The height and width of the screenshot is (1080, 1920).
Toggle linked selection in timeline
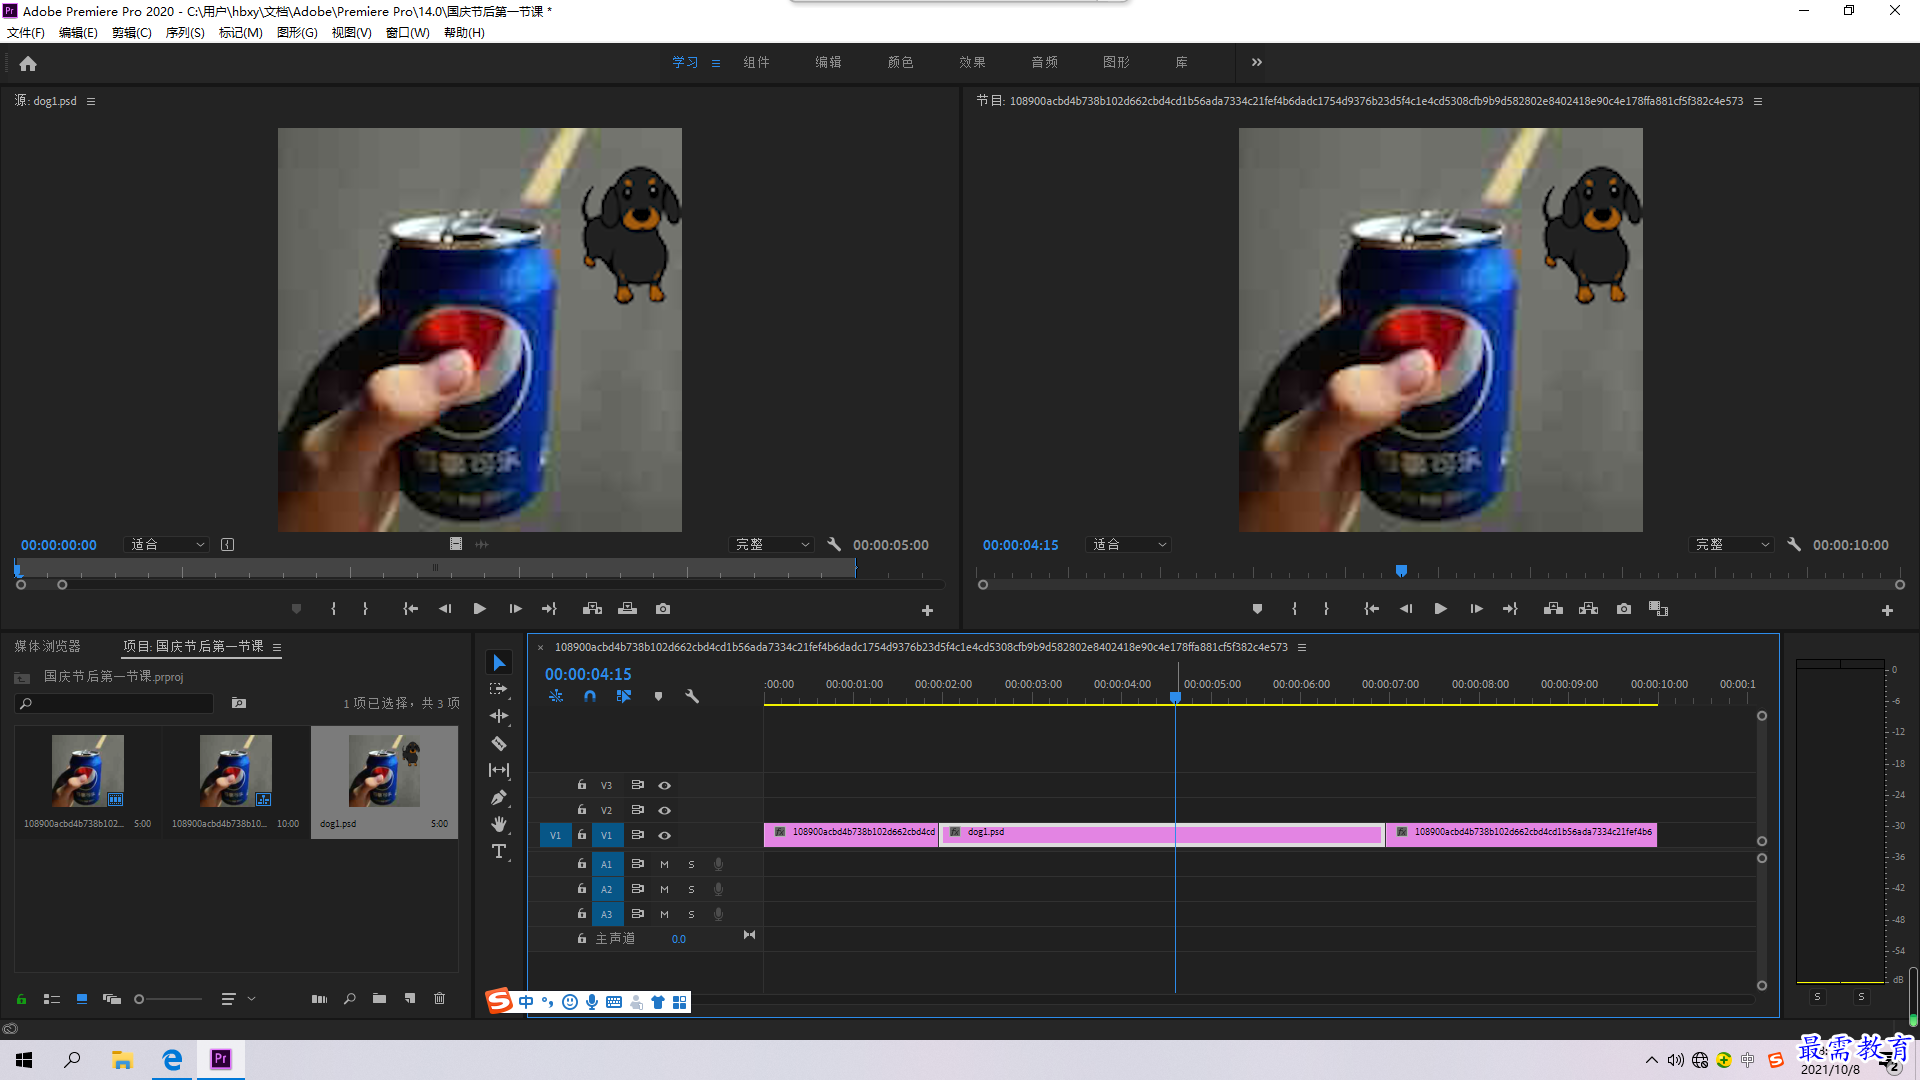[624, 696]
